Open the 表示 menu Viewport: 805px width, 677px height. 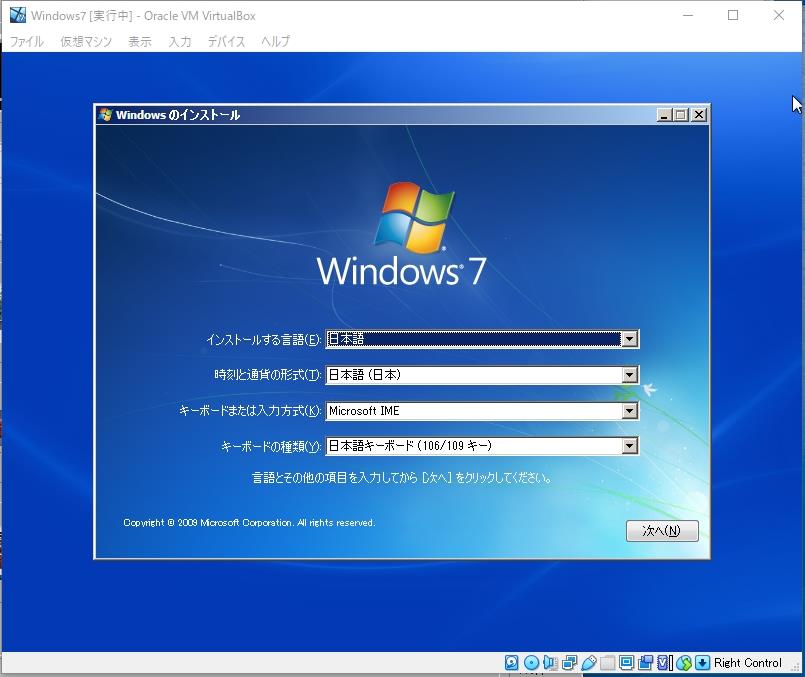click(x=140, y=41)
